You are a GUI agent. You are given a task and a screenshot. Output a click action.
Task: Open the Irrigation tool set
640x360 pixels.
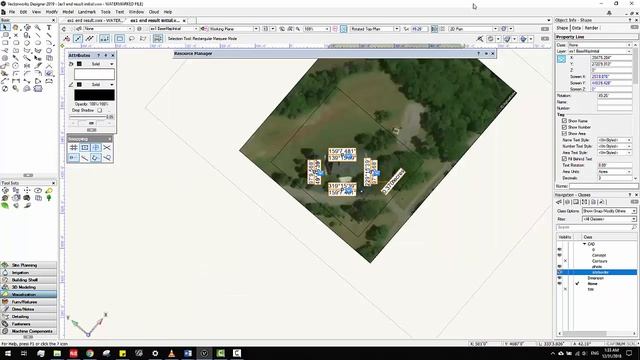point(29,273)
